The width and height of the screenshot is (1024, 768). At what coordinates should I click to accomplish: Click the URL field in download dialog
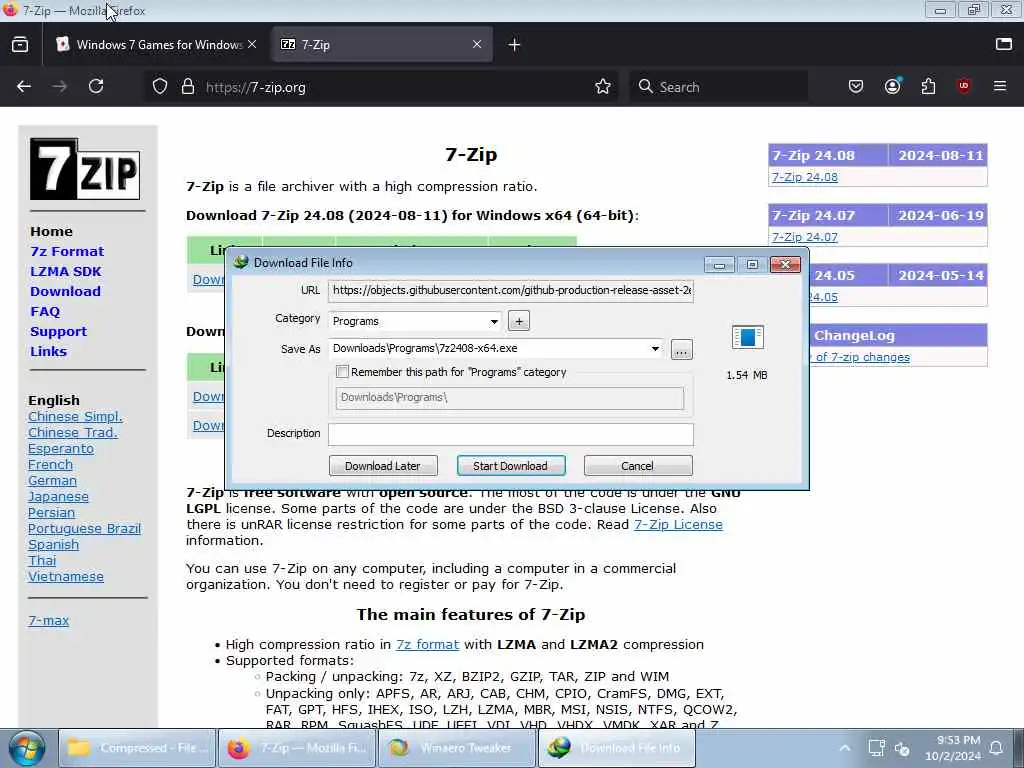[511, 291]
